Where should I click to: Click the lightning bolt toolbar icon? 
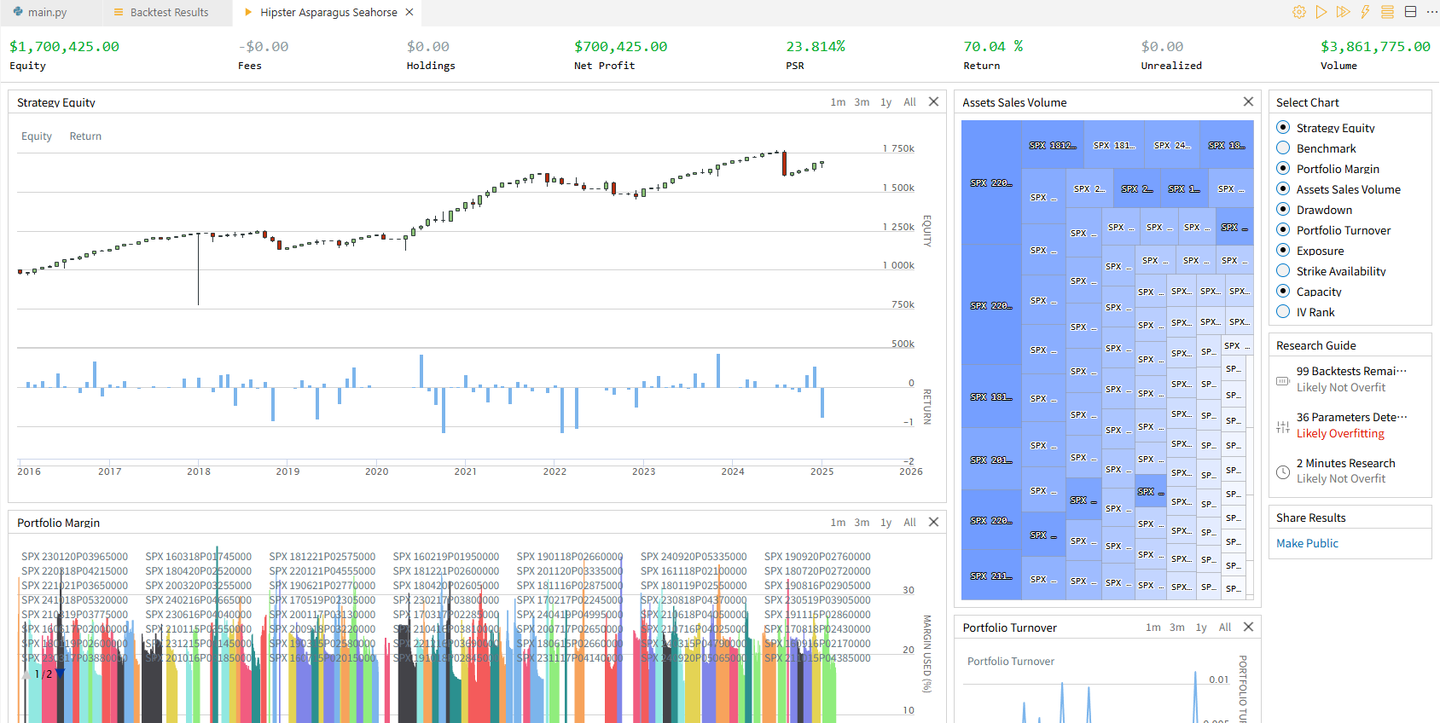point(1365,12)
